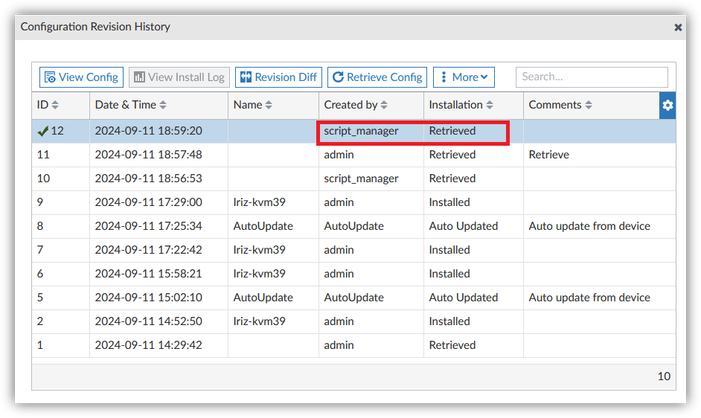701x418 pixels.
Task: Click Retrieved status in revision 11
Action: tap(452, 155)
